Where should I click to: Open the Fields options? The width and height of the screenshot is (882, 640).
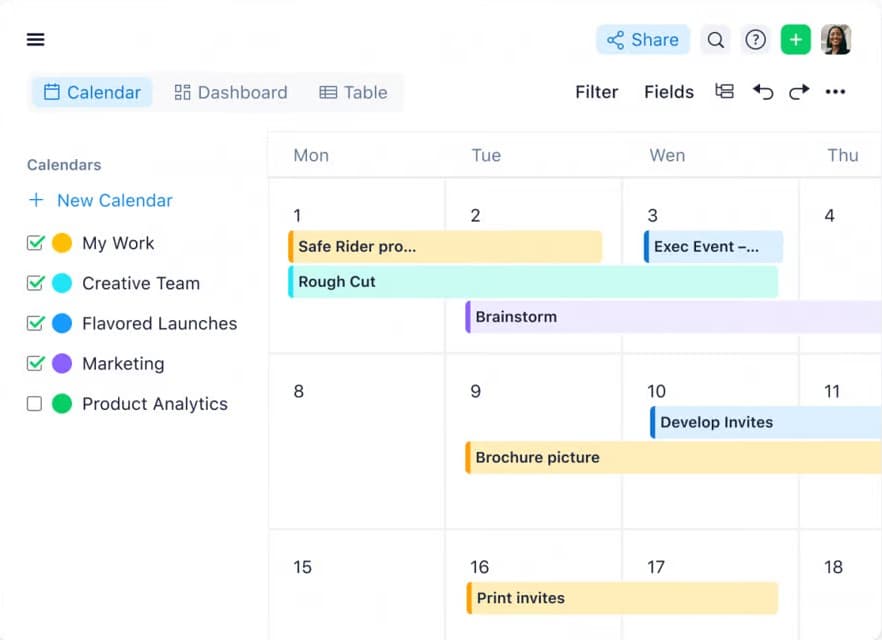(x=668, y=91)
